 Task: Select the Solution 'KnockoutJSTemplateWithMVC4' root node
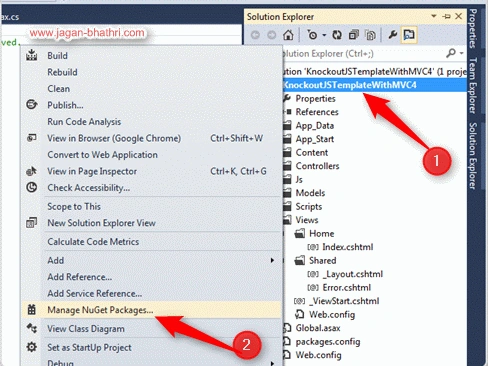click(374, 72)
